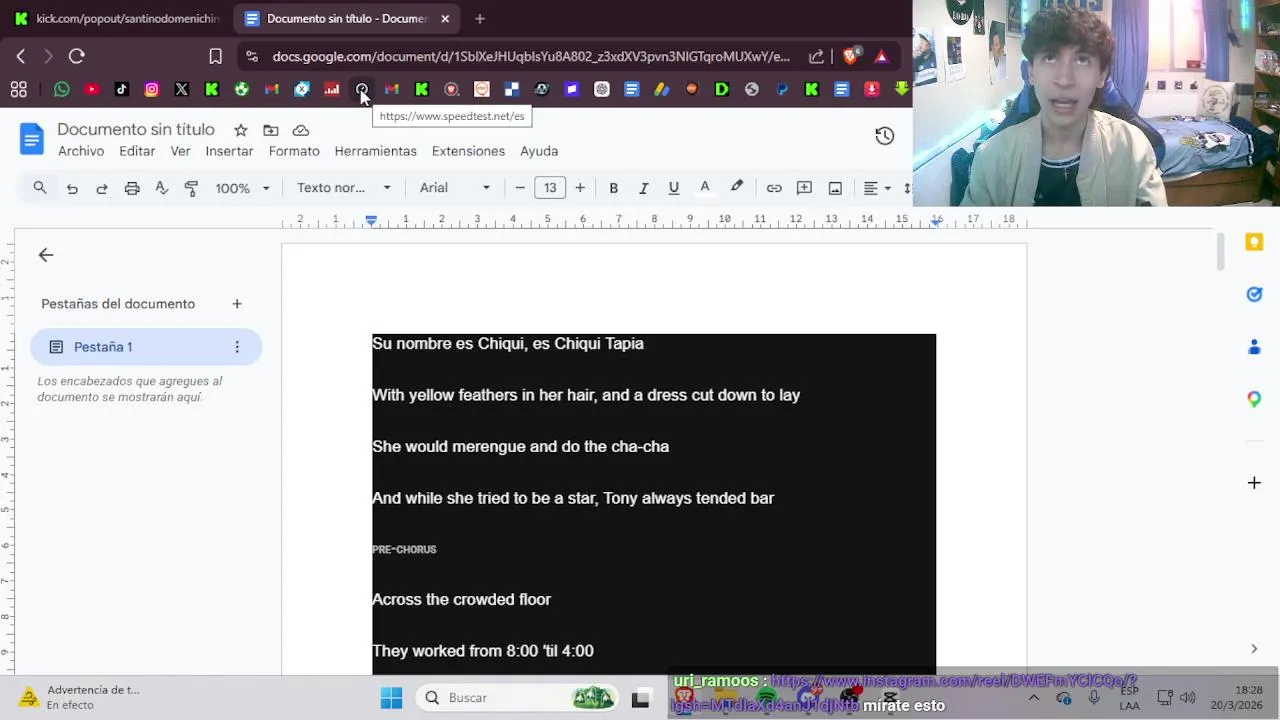1280x720 pixels.
Task: Open browser apps grid in bookmarks bar
Action: [x=19, y=89]
